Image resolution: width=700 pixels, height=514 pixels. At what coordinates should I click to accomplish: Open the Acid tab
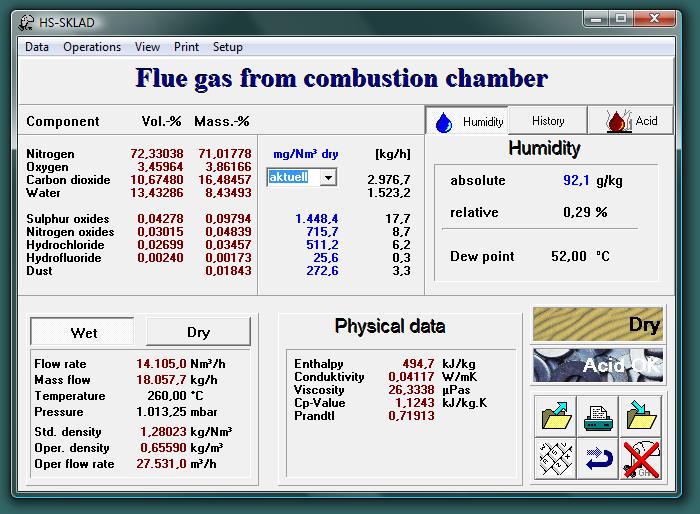point(632,121)
